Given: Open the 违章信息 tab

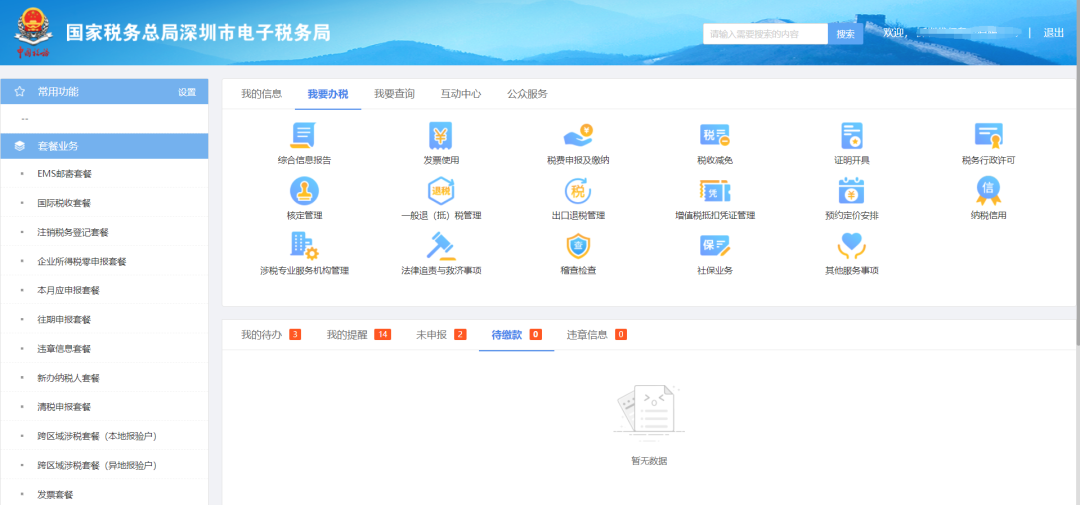Looking at the screenshot, I should (x=596, y=335).
